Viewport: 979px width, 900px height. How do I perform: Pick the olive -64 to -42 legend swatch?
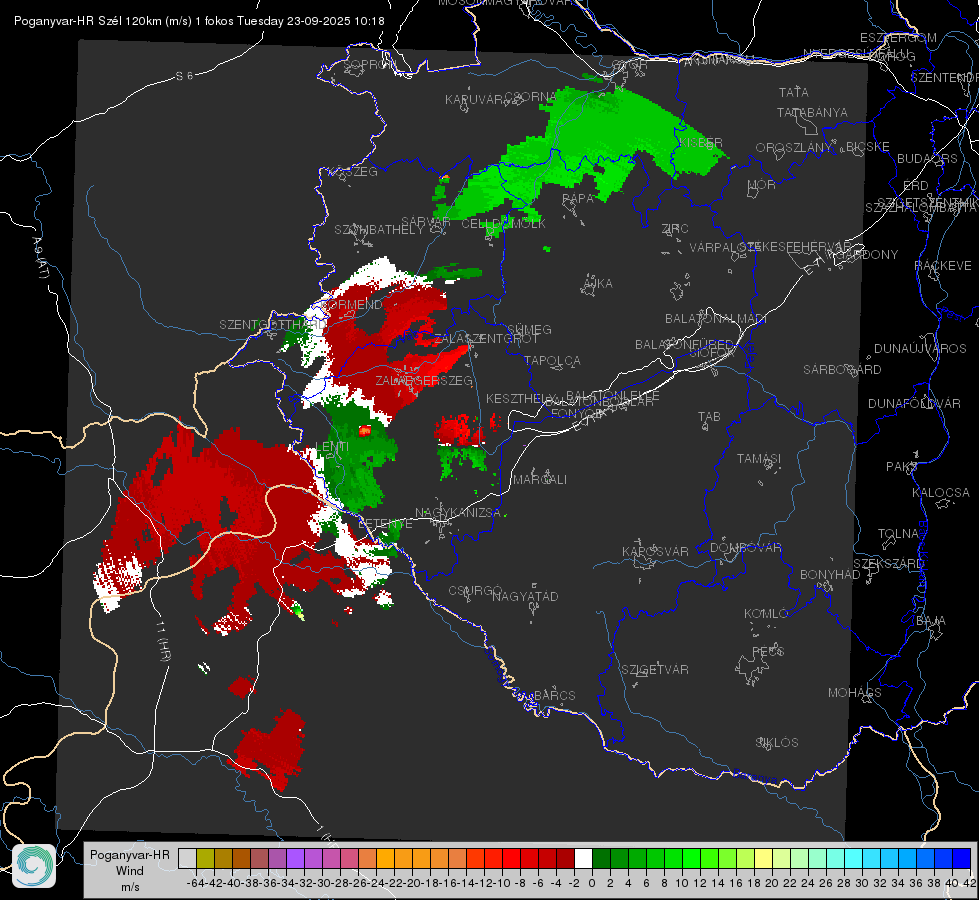(x=205, y=858)
